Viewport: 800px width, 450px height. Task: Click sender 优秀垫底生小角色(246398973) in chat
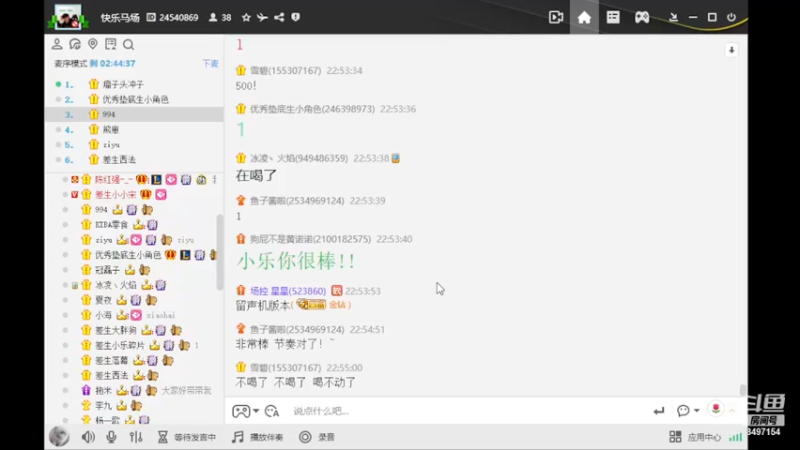coord(312,109)
